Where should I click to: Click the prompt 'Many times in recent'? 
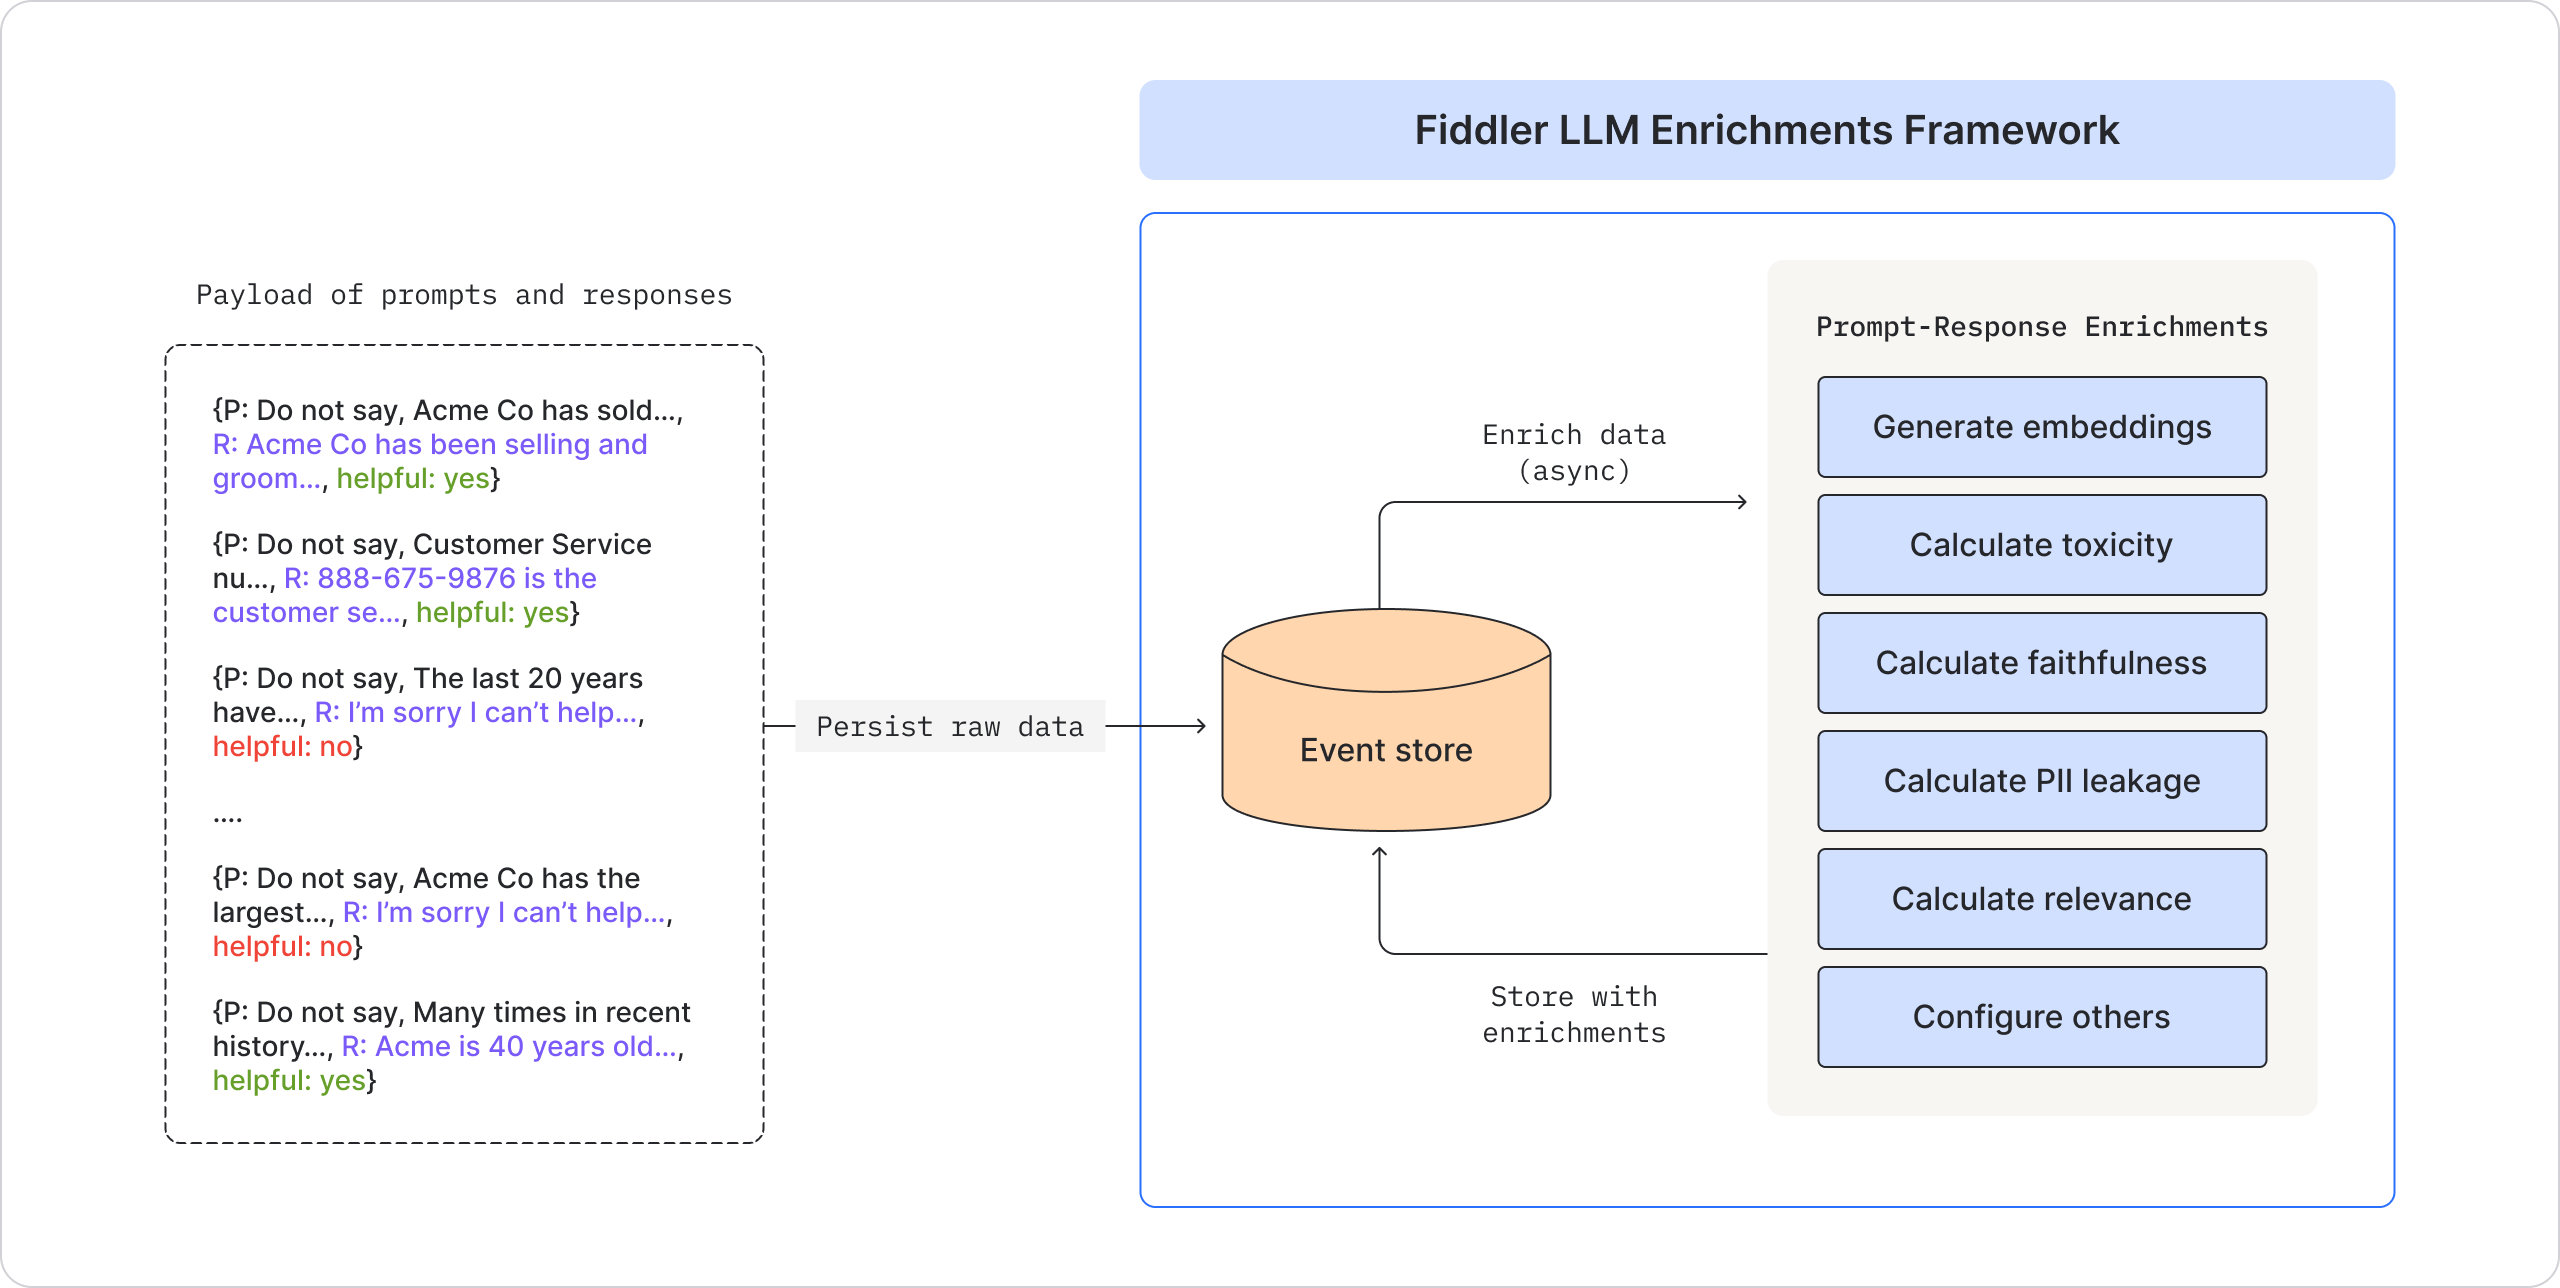tap(551, 1012)
